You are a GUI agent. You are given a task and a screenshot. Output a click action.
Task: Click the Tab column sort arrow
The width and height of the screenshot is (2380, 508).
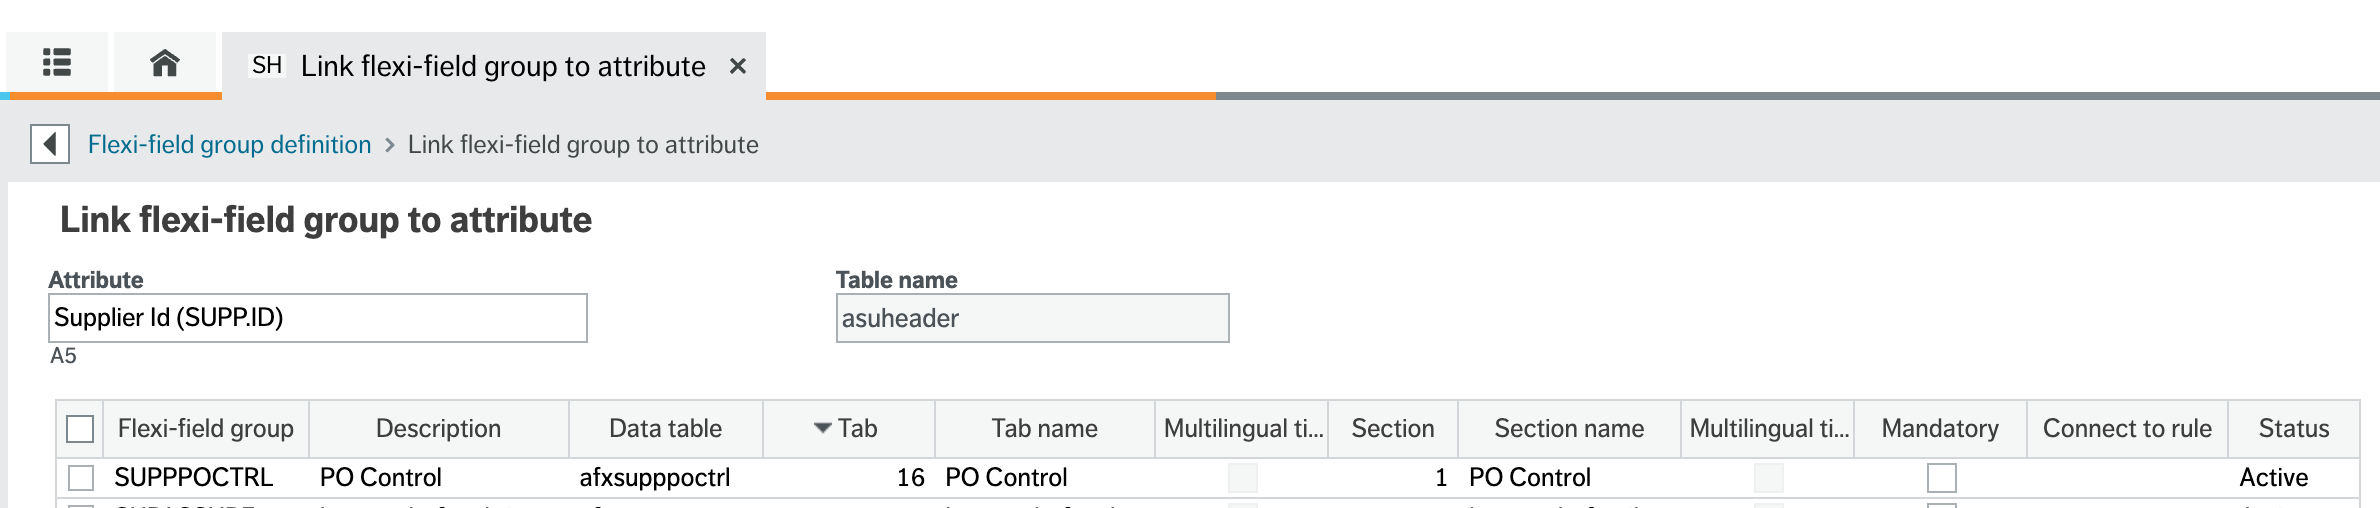click(823, 428)
